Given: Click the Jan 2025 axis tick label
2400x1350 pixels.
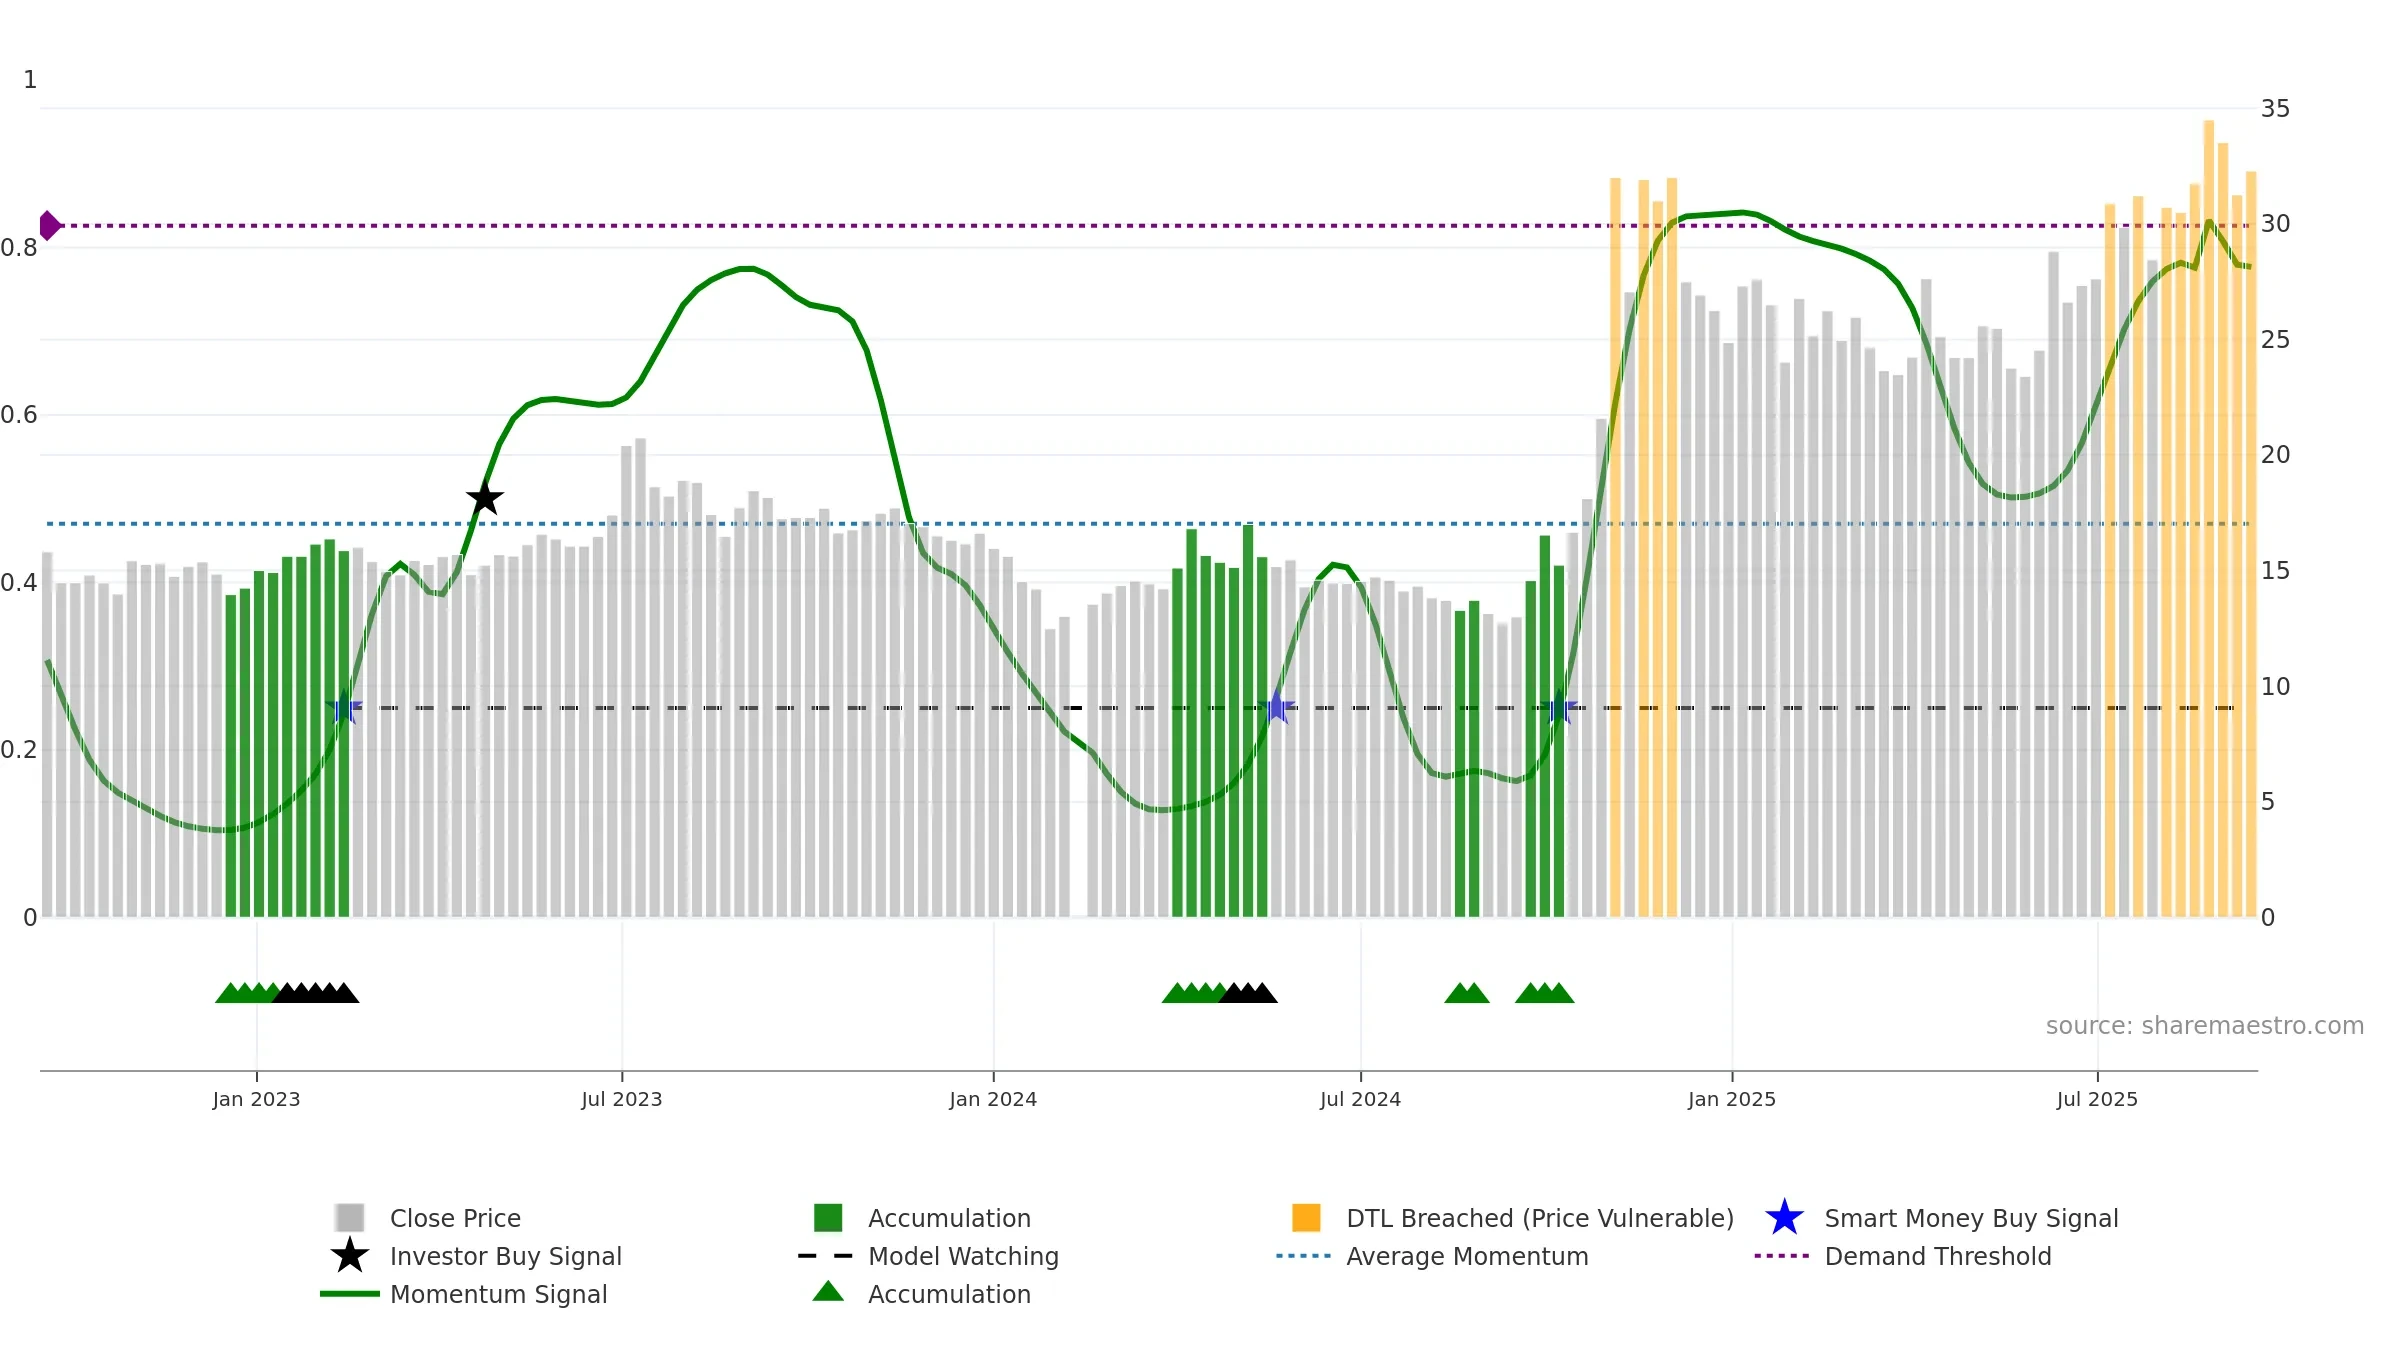Looking at the screenshot, I should (1732, 1099).
